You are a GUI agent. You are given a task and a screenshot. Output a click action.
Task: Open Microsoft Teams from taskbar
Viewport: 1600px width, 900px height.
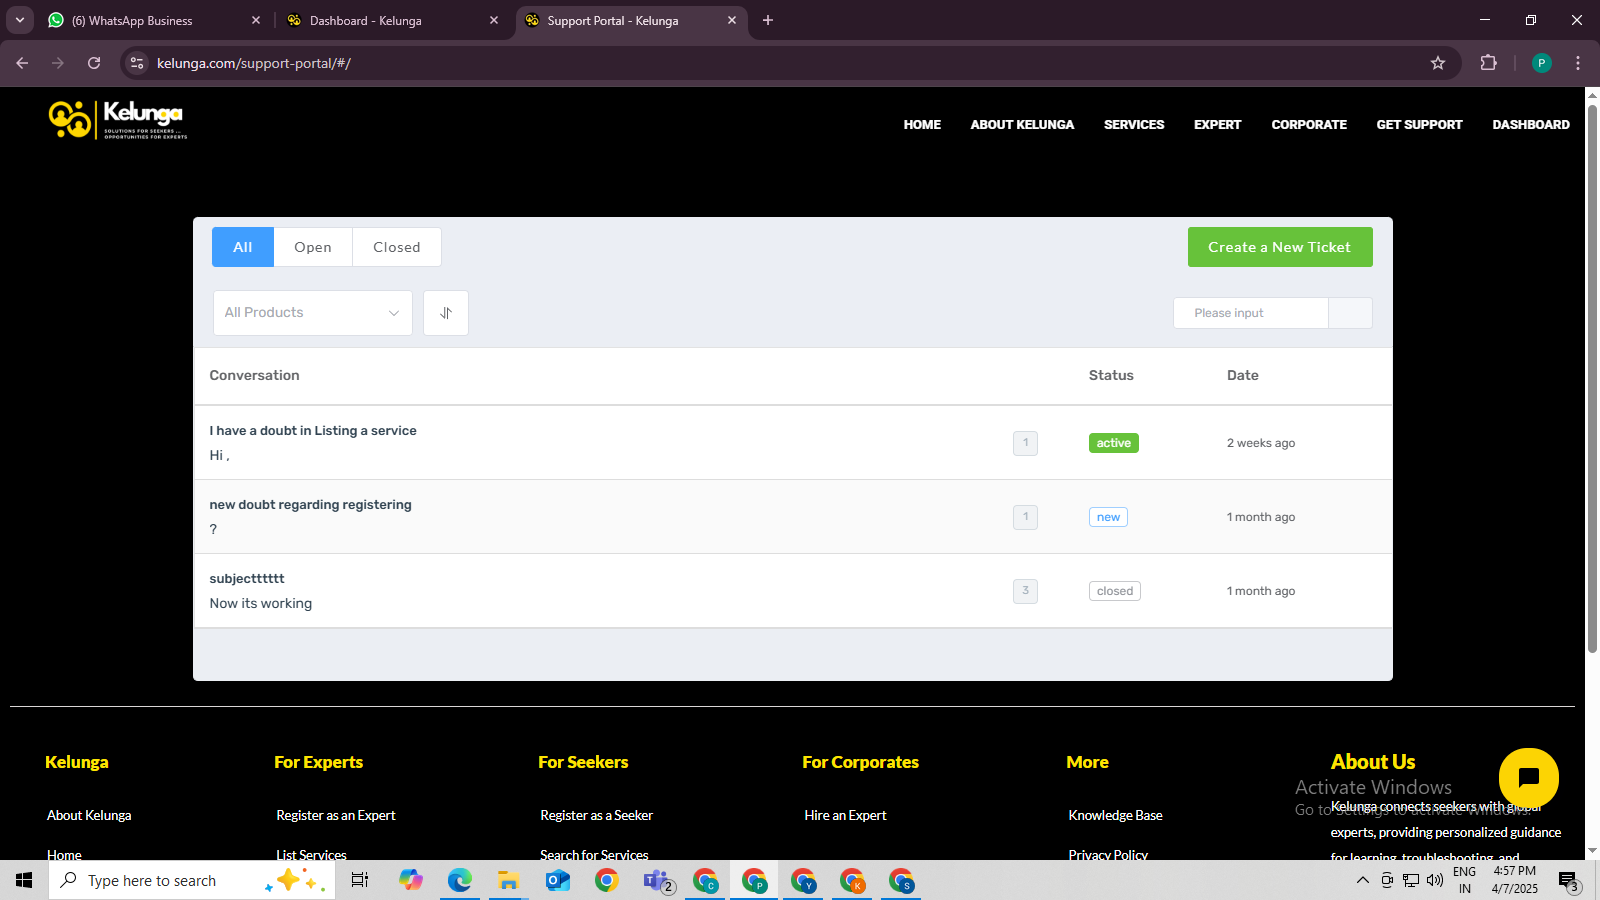(657, 880)
